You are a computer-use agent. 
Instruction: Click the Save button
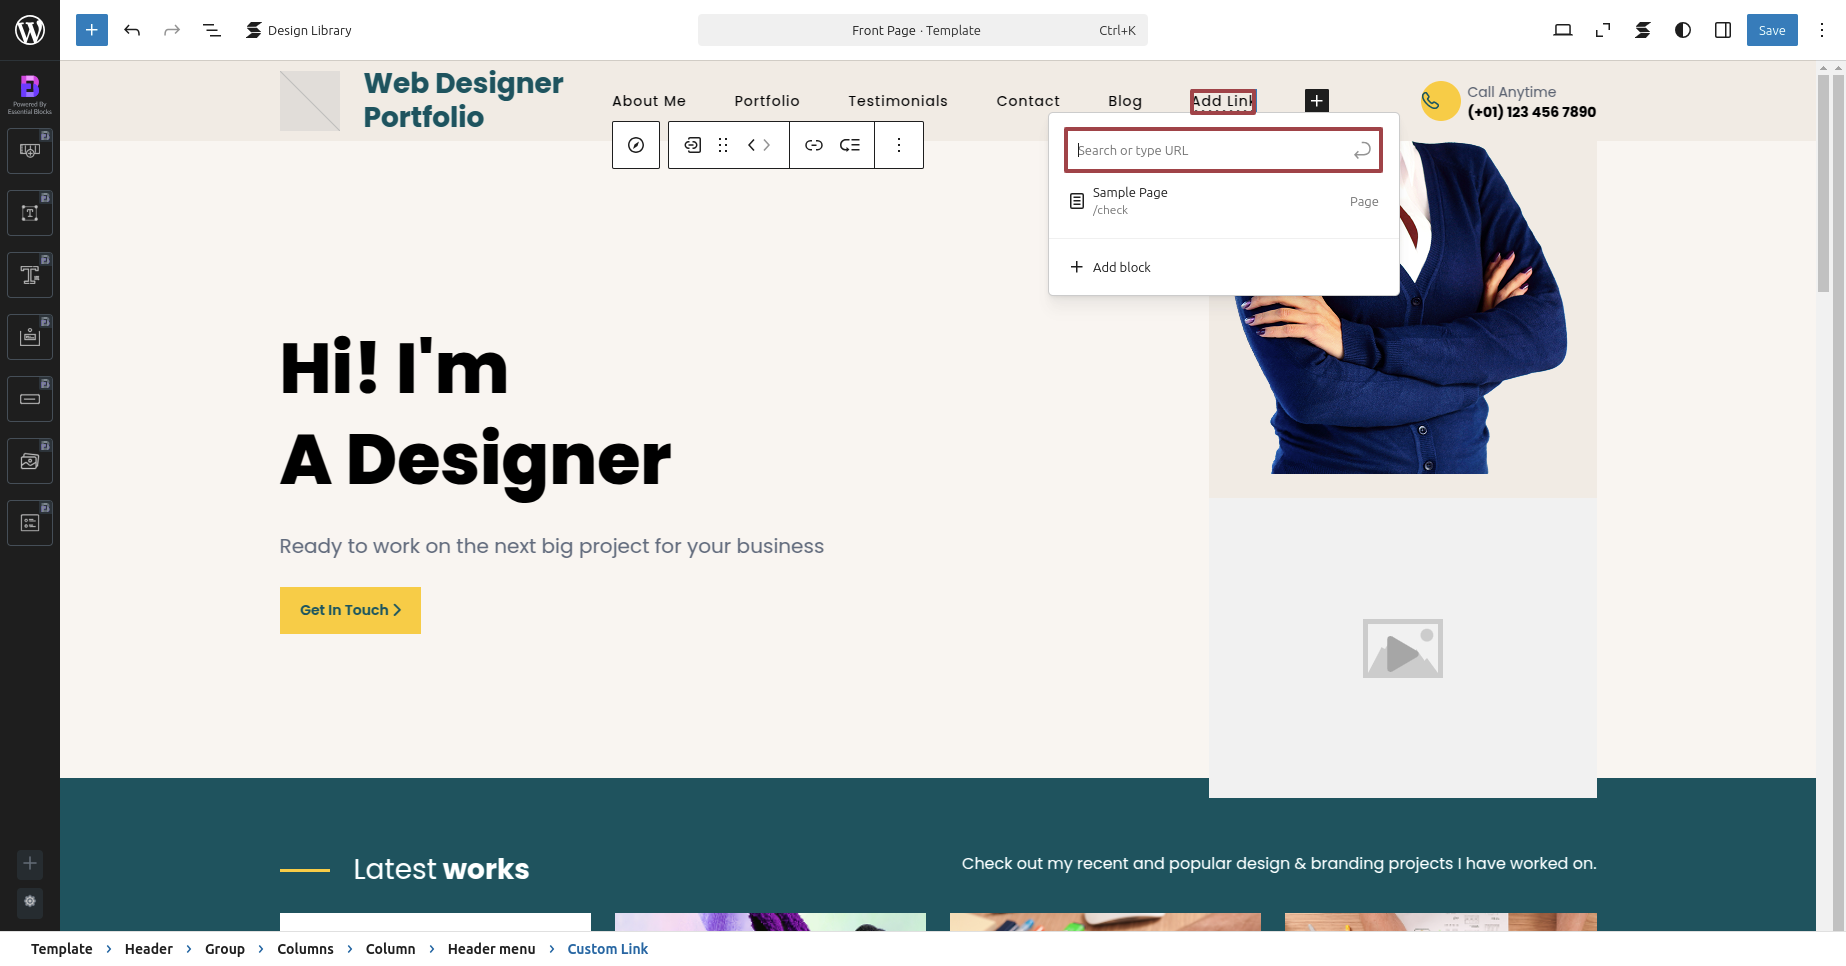pyautogui.click(x=1772, y=30)
